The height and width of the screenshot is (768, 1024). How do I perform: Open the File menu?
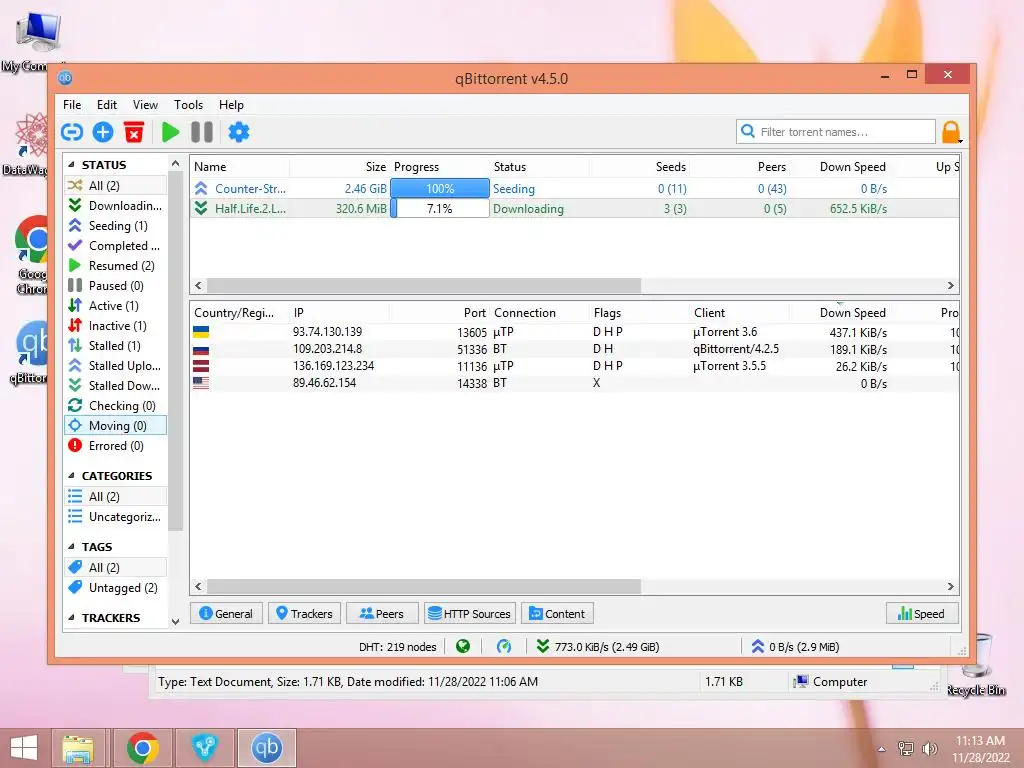[x=72, y=104]
